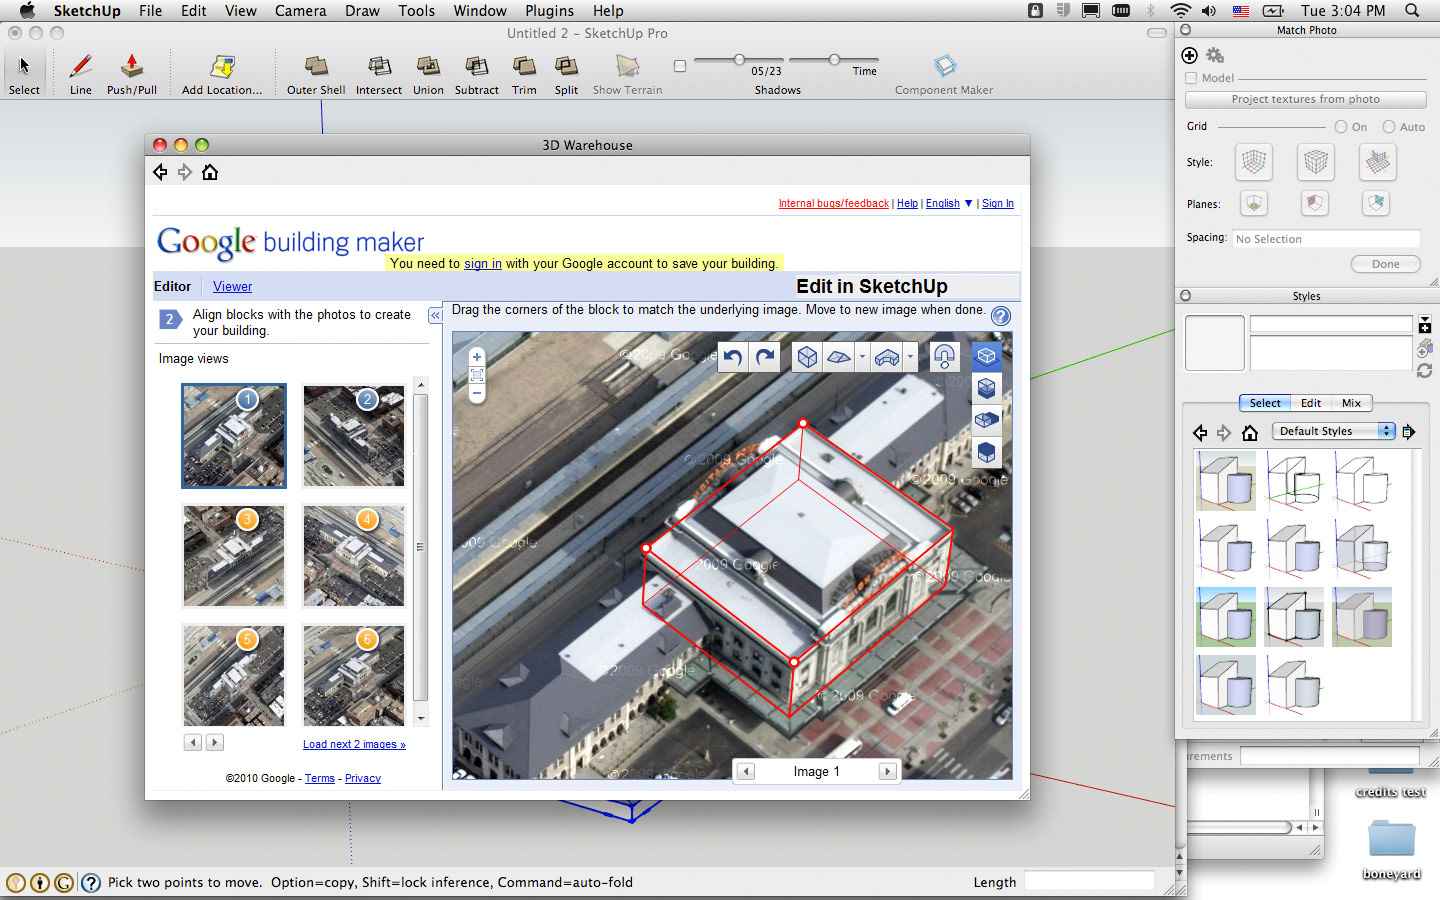
Task: Choose the Split solid tool
Action: 566,74
